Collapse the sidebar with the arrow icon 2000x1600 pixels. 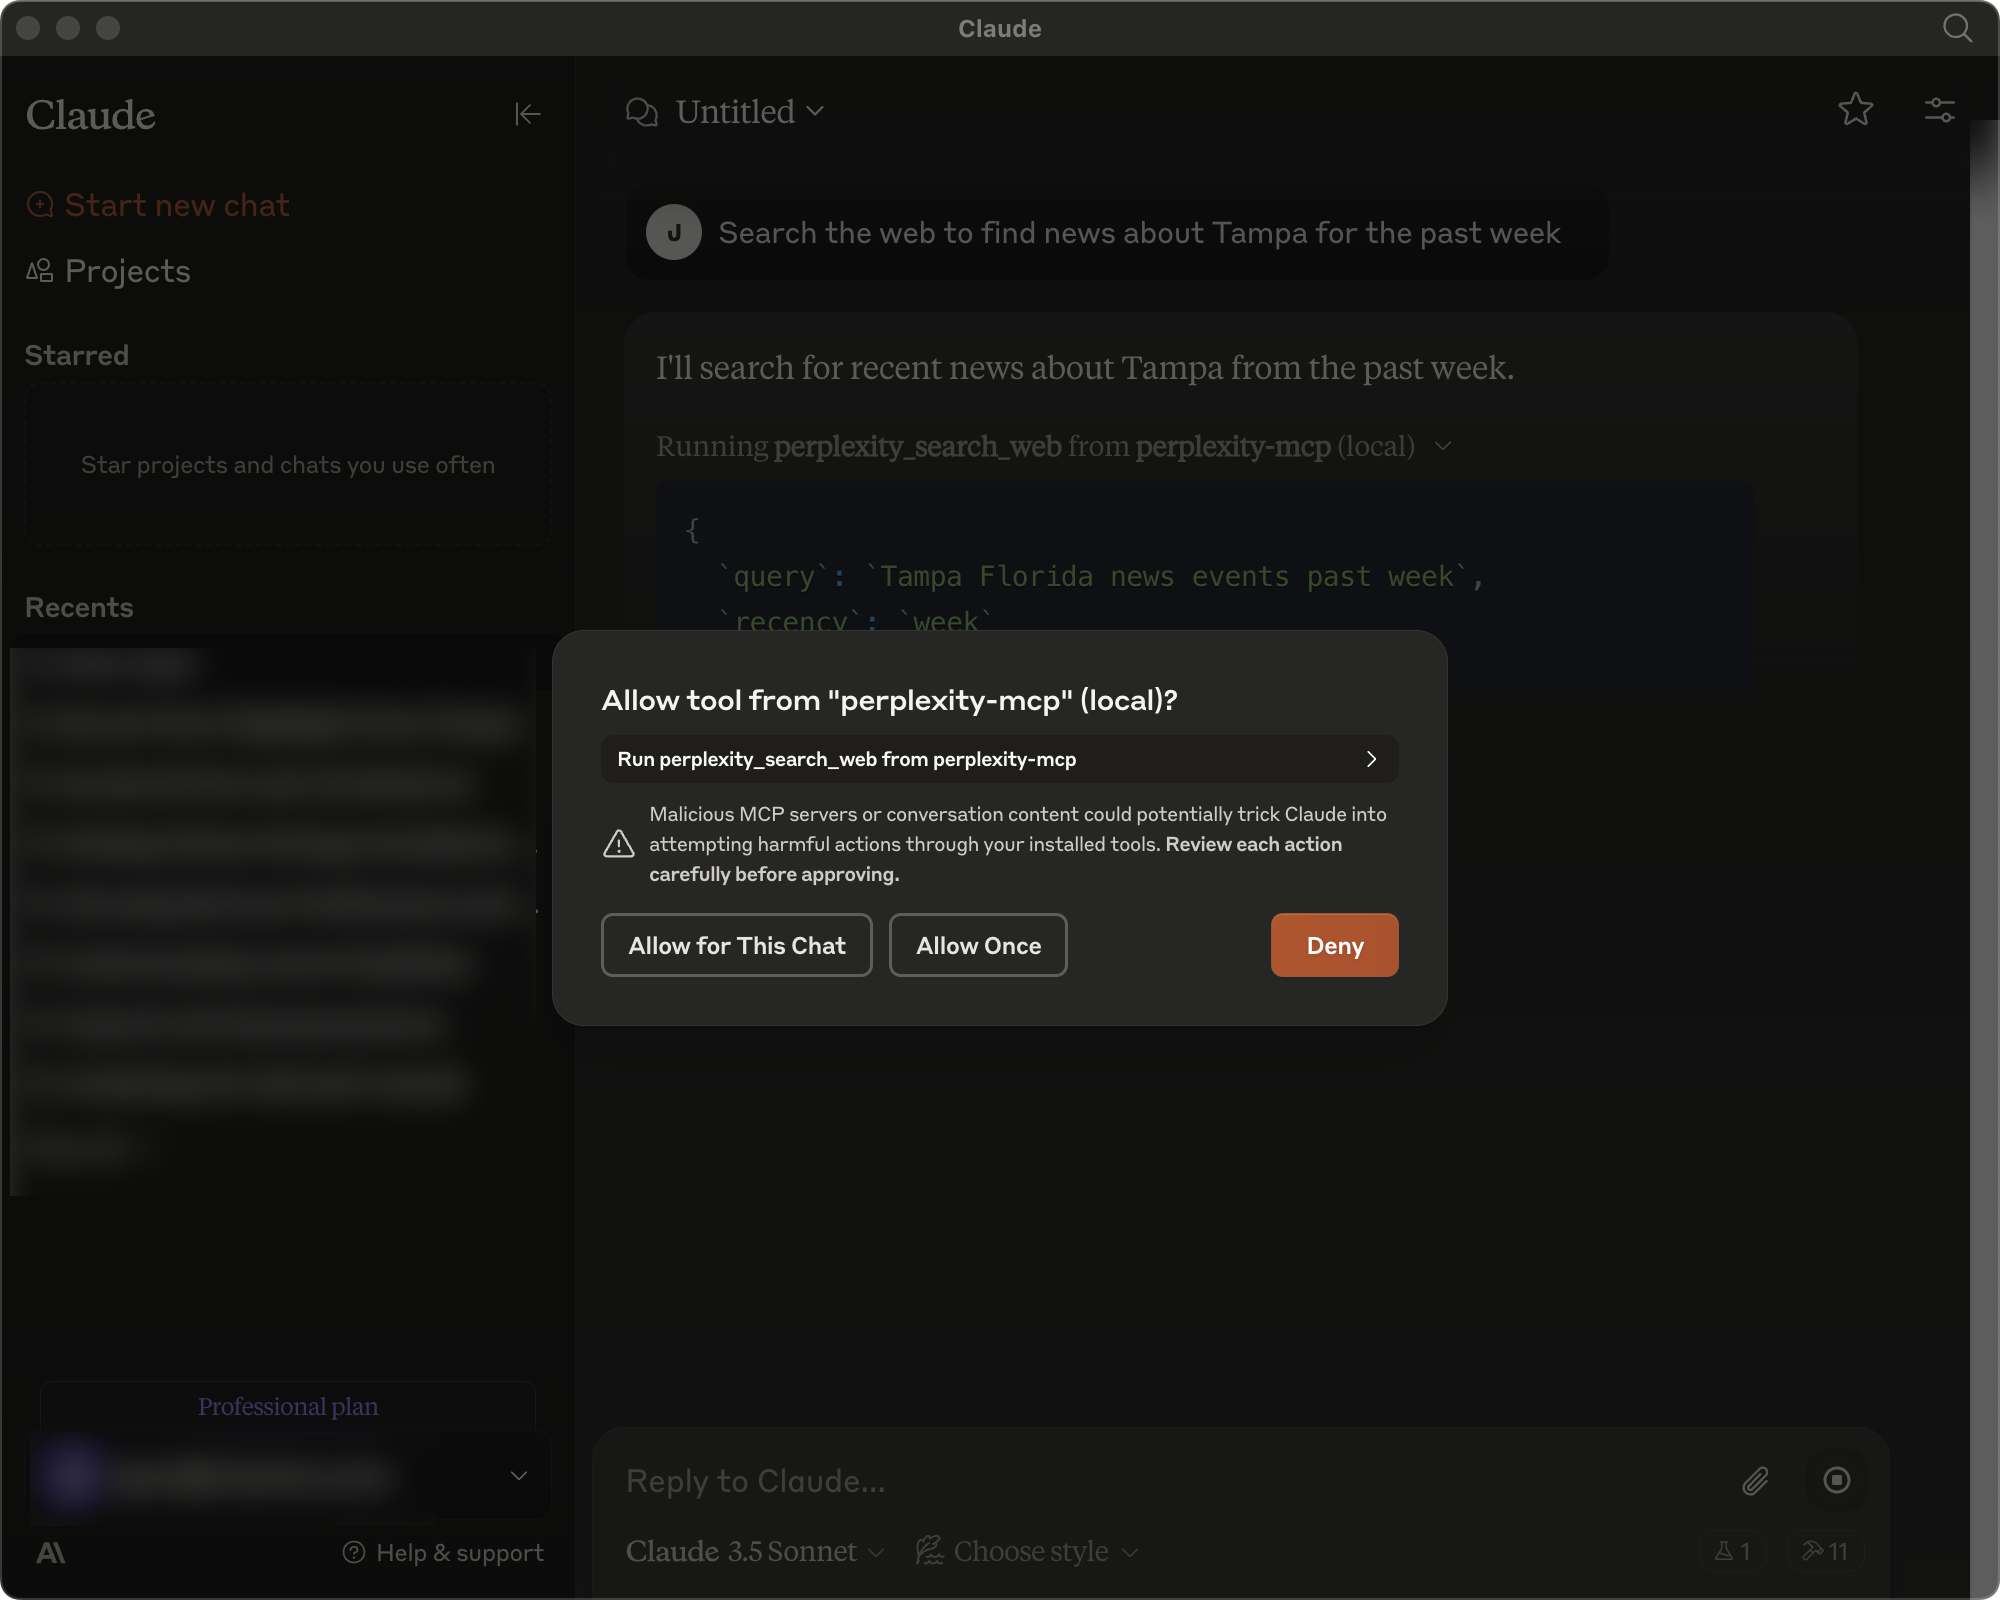pos(528,114)
